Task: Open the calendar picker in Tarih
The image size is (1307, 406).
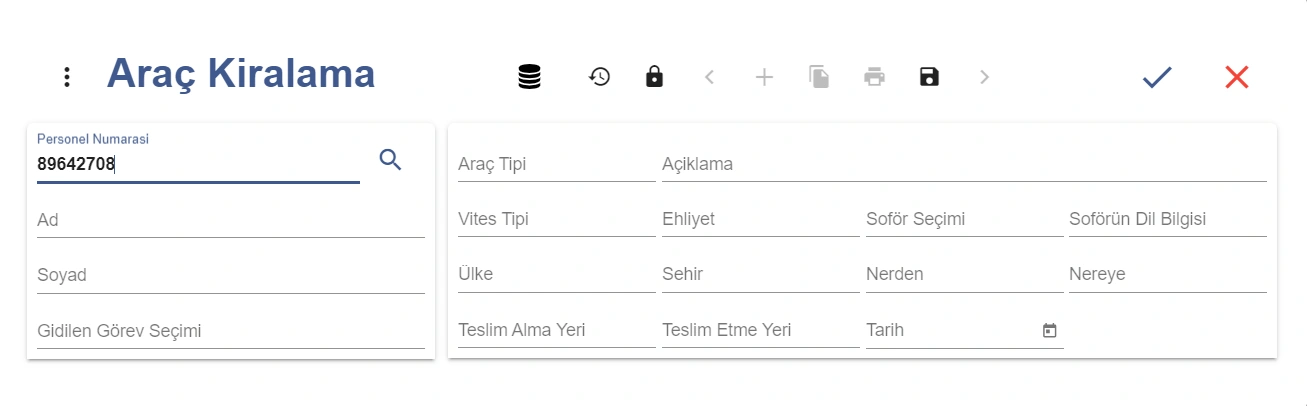Action: click(1049, 330)
